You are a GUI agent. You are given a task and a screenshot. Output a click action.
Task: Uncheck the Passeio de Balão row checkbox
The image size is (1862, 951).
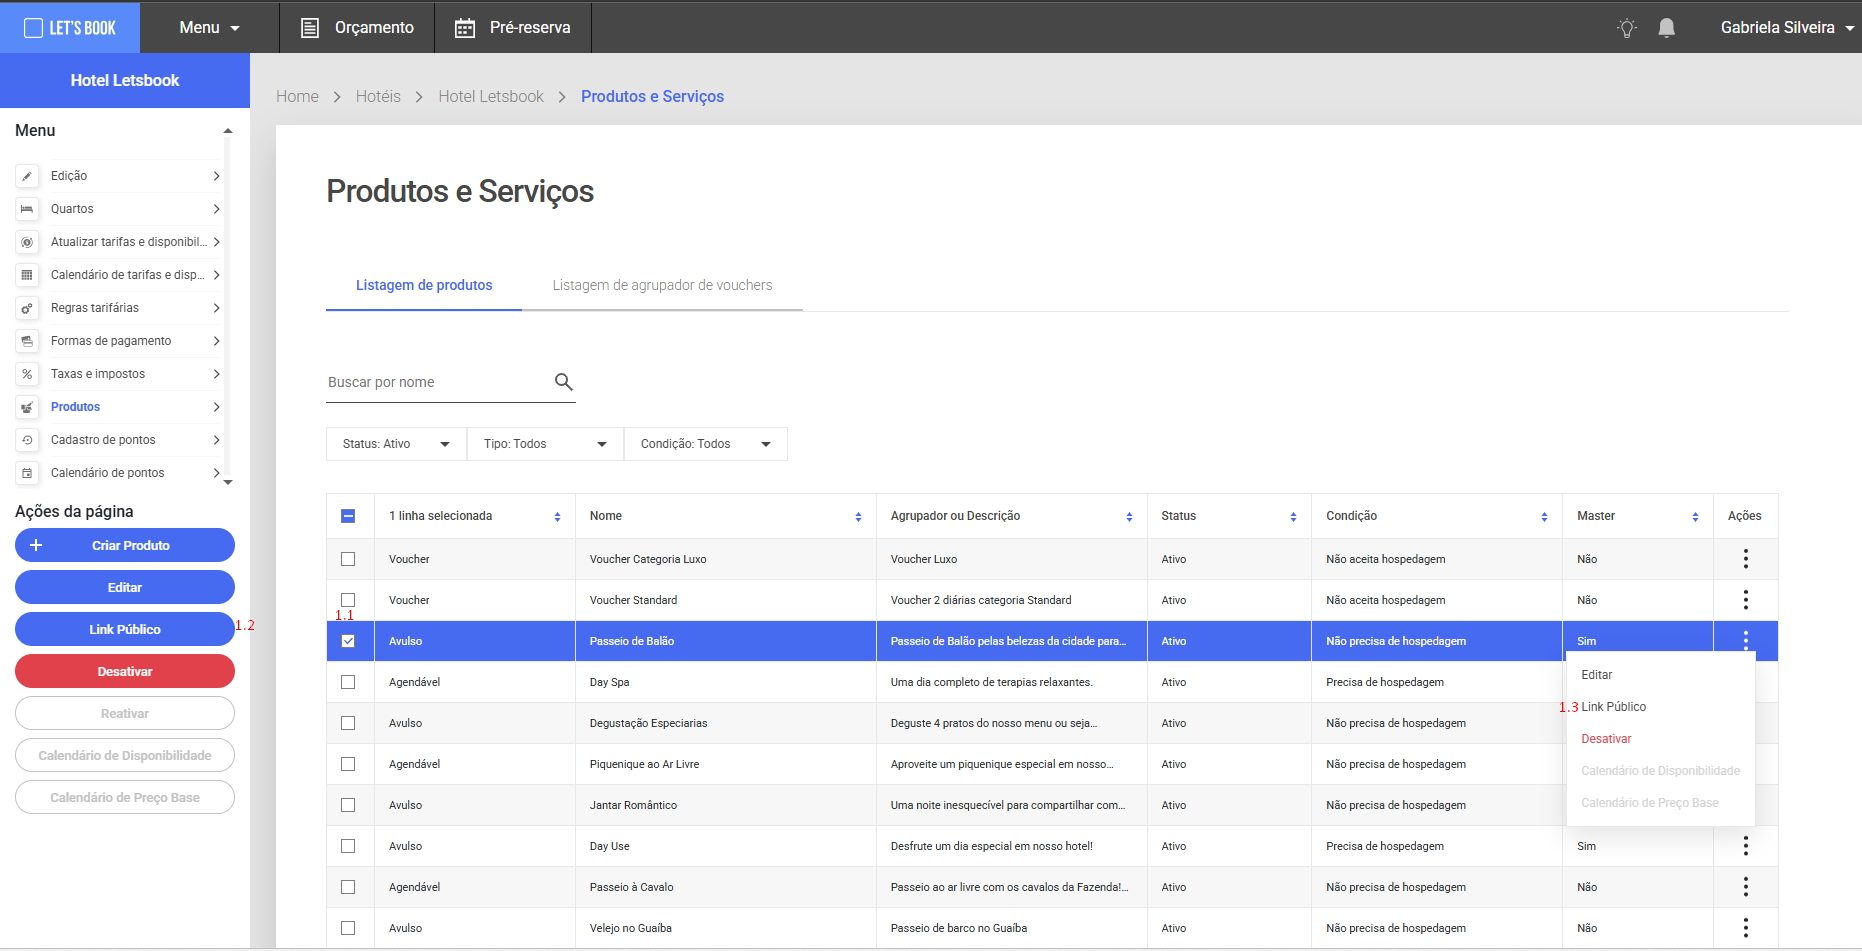click(348, 641)
